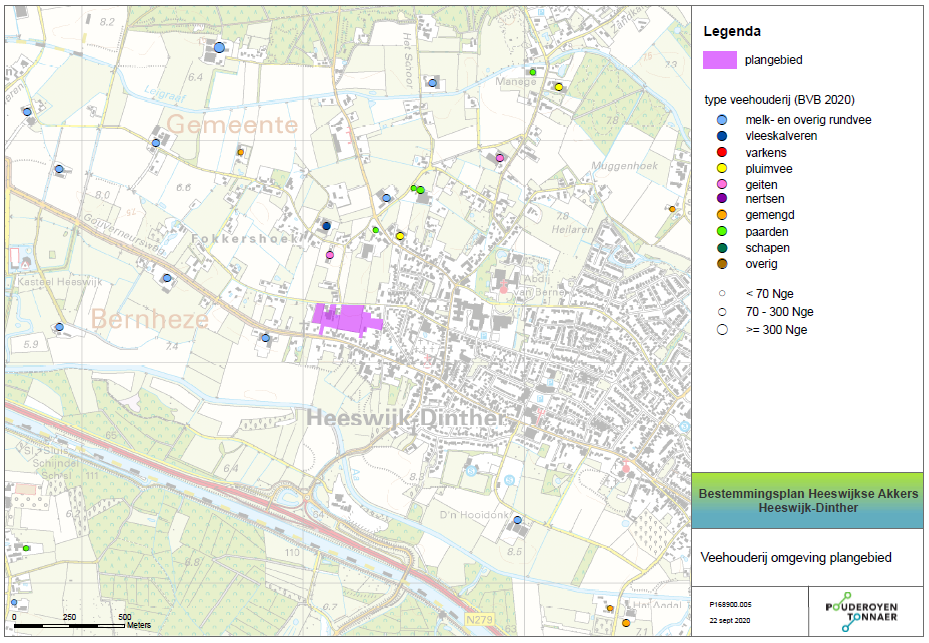Viewport: 929px width, 643px height.
Task: Click the project number P168900.005
Action: 730,604
